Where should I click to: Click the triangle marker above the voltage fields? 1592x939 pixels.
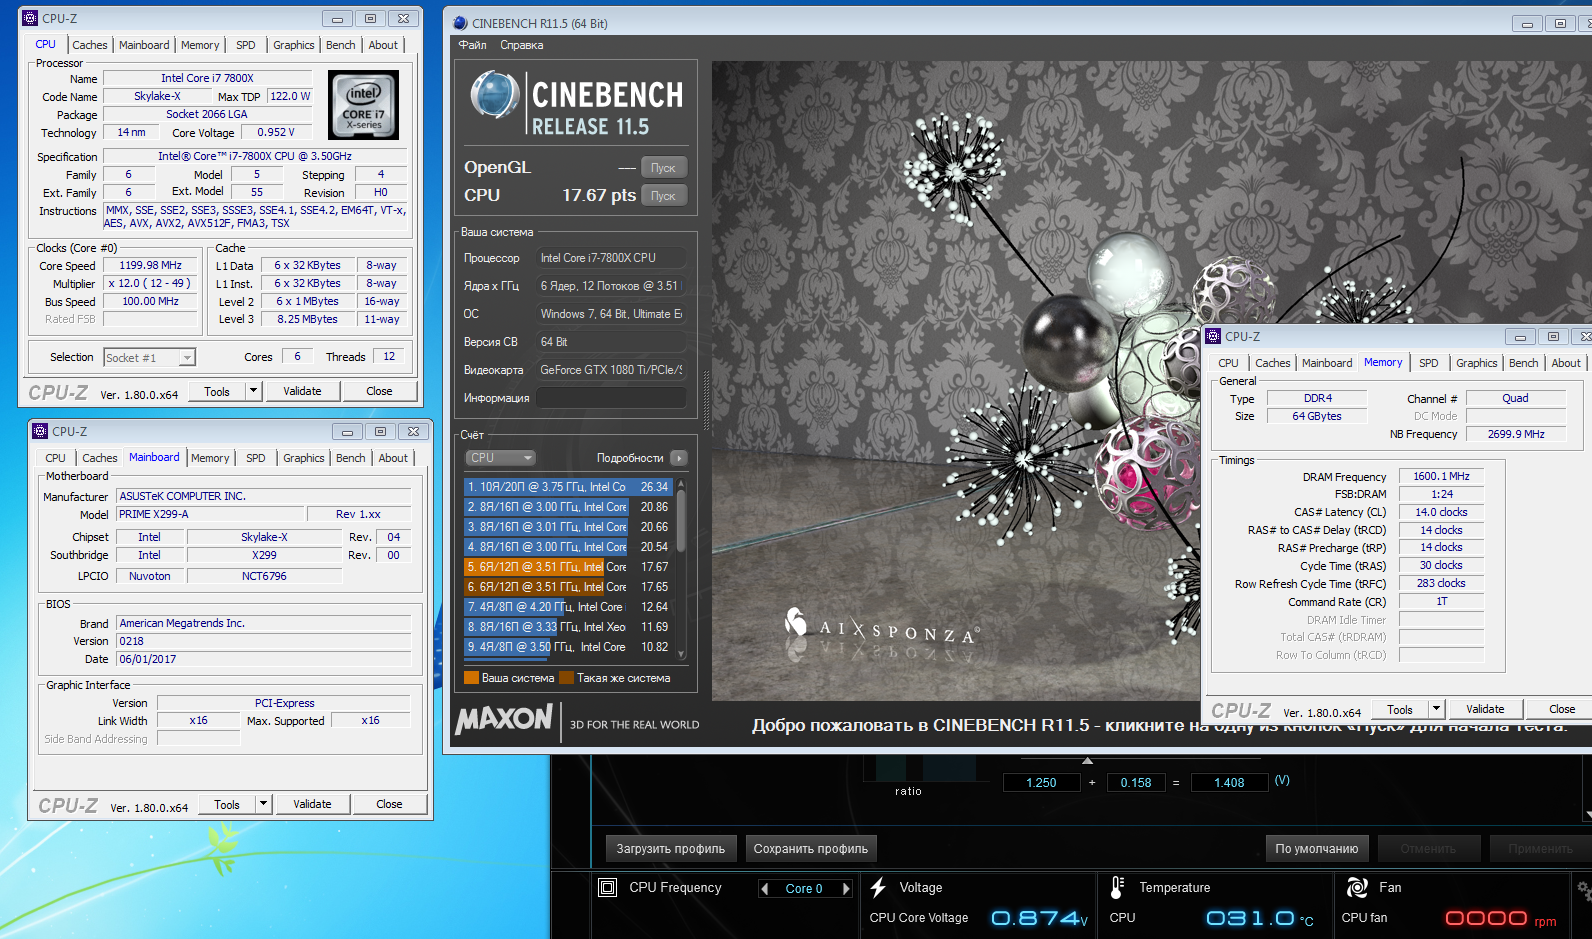tap(1088, 761)
